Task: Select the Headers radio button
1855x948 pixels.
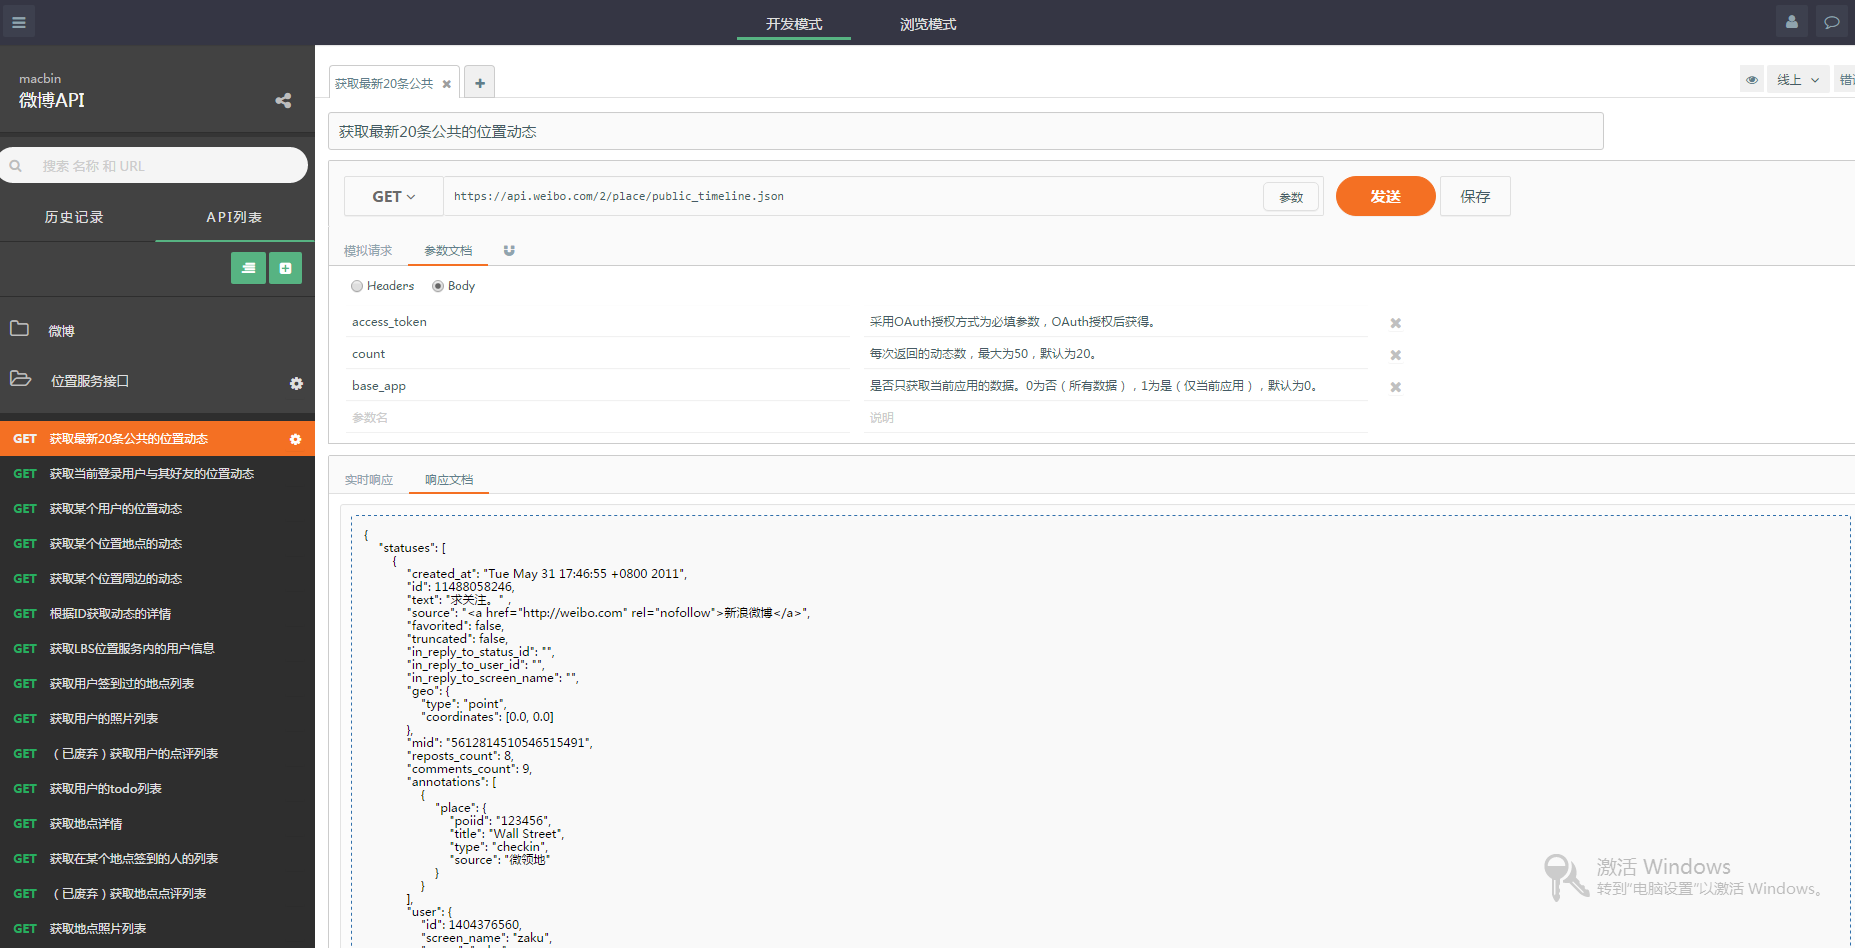Action: [357, 286]
